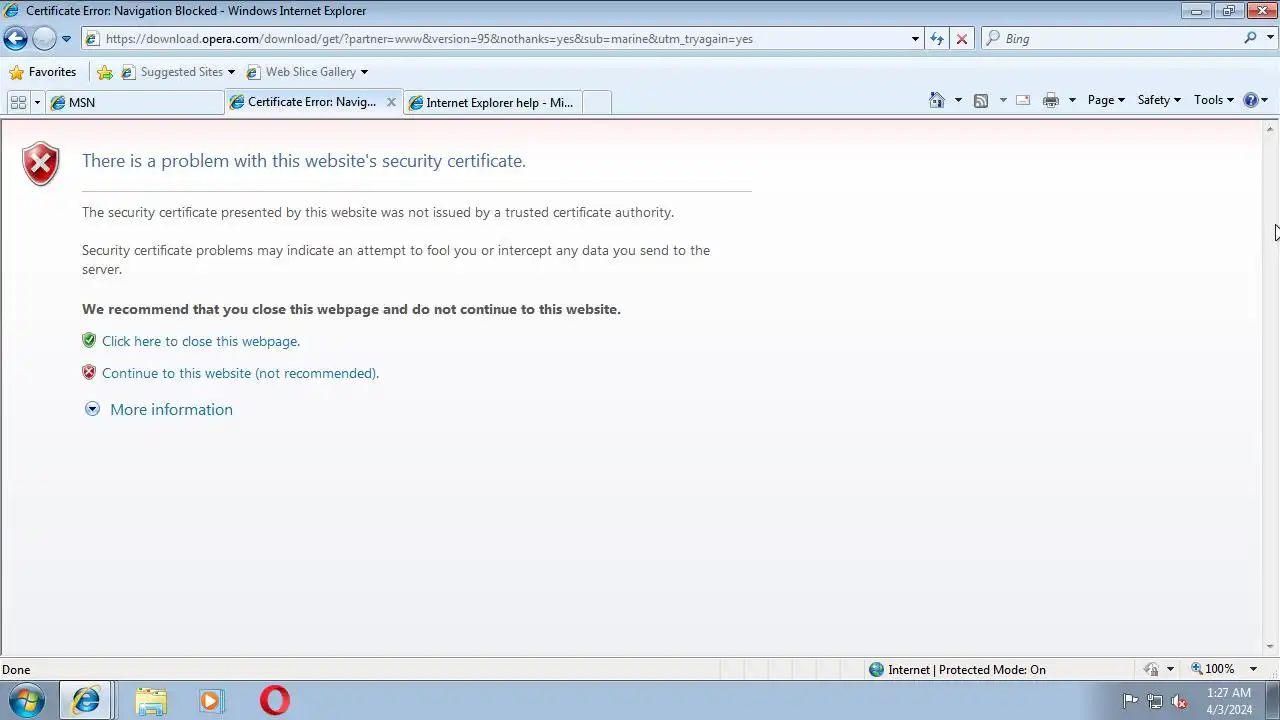
Task: Click the Print icon
Action: click(x=1051, y=100)
